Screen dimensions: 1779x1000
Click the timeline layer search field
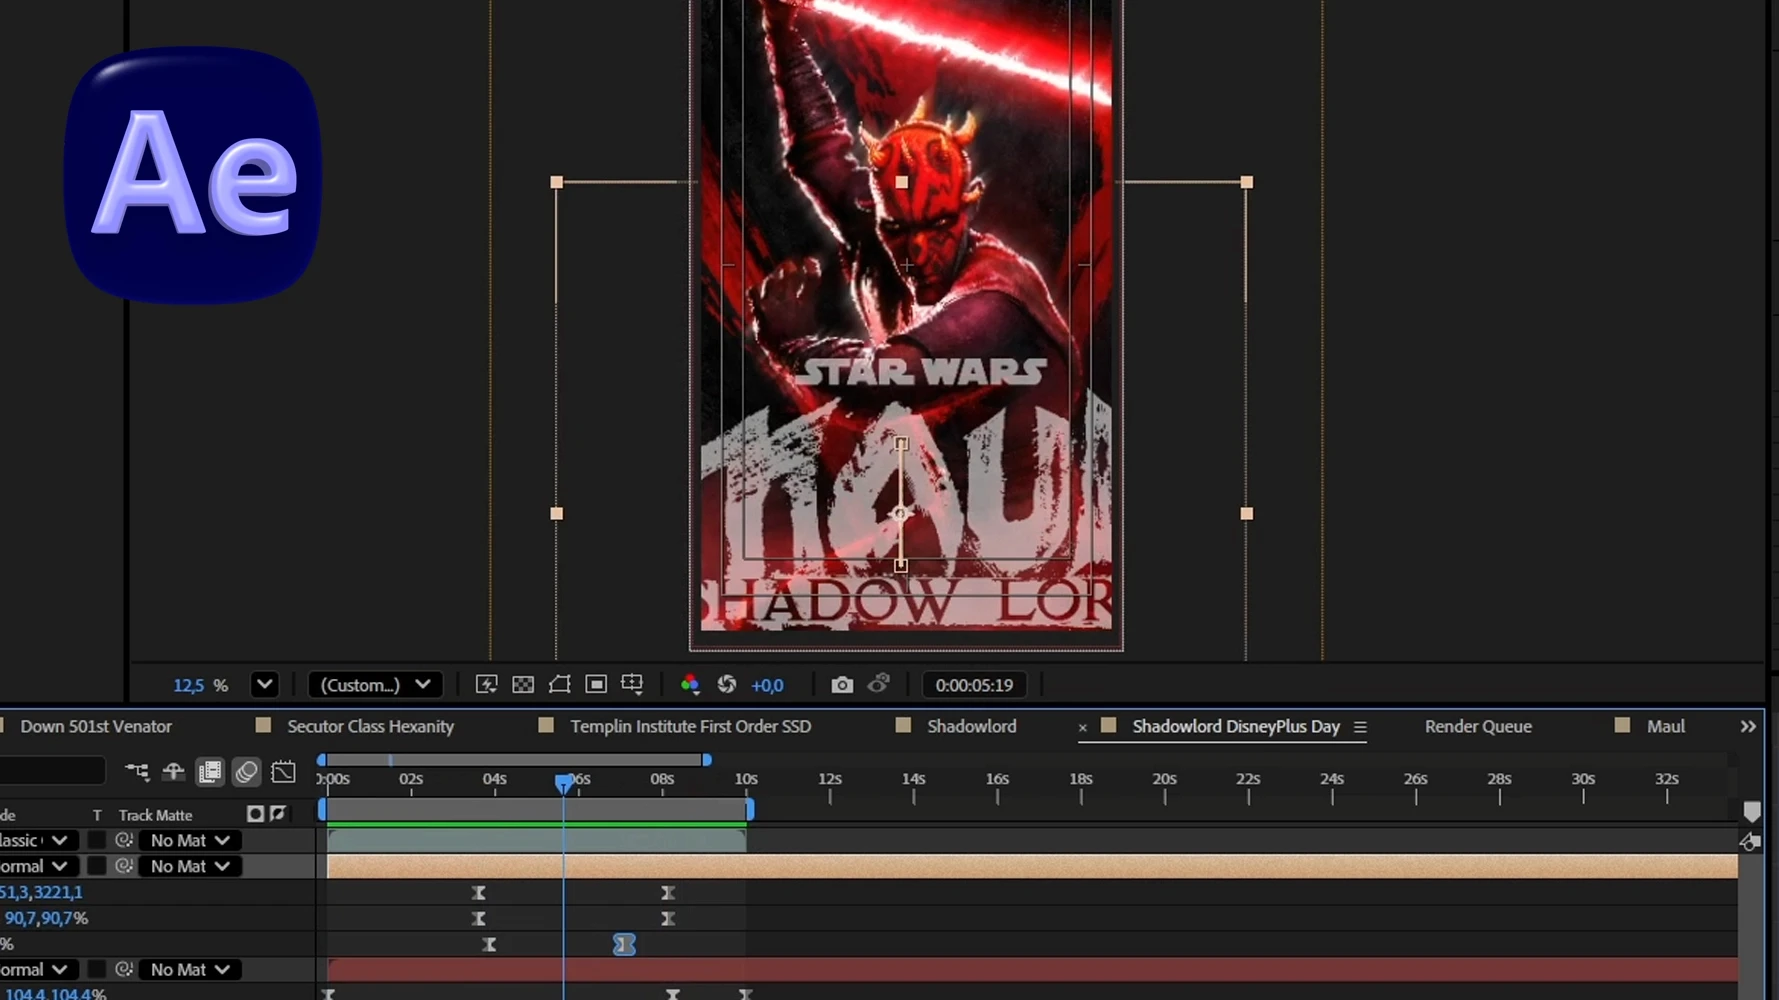pyautogui.click(x=52, y=771)
